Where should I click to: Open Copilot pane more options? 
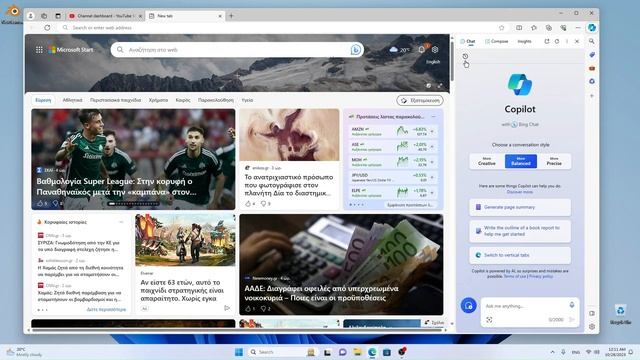point(567,41)
